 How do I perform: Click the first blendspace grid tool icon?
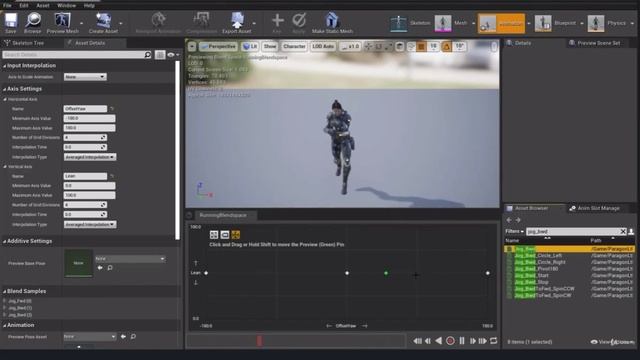[214, 235]
